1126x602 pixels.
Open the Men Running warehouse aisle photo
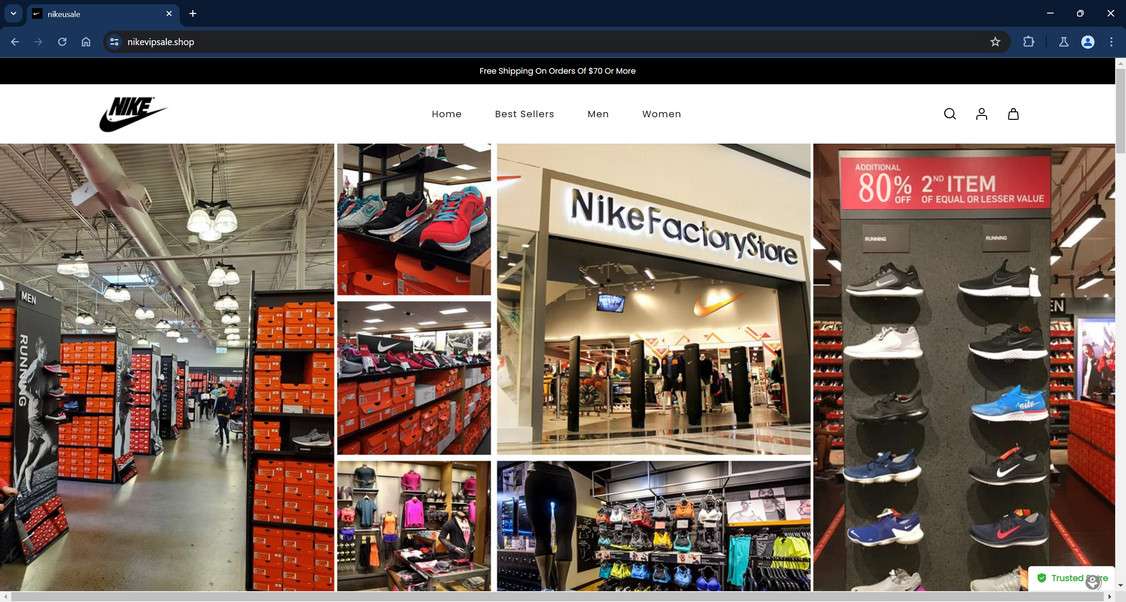(167, 367)
